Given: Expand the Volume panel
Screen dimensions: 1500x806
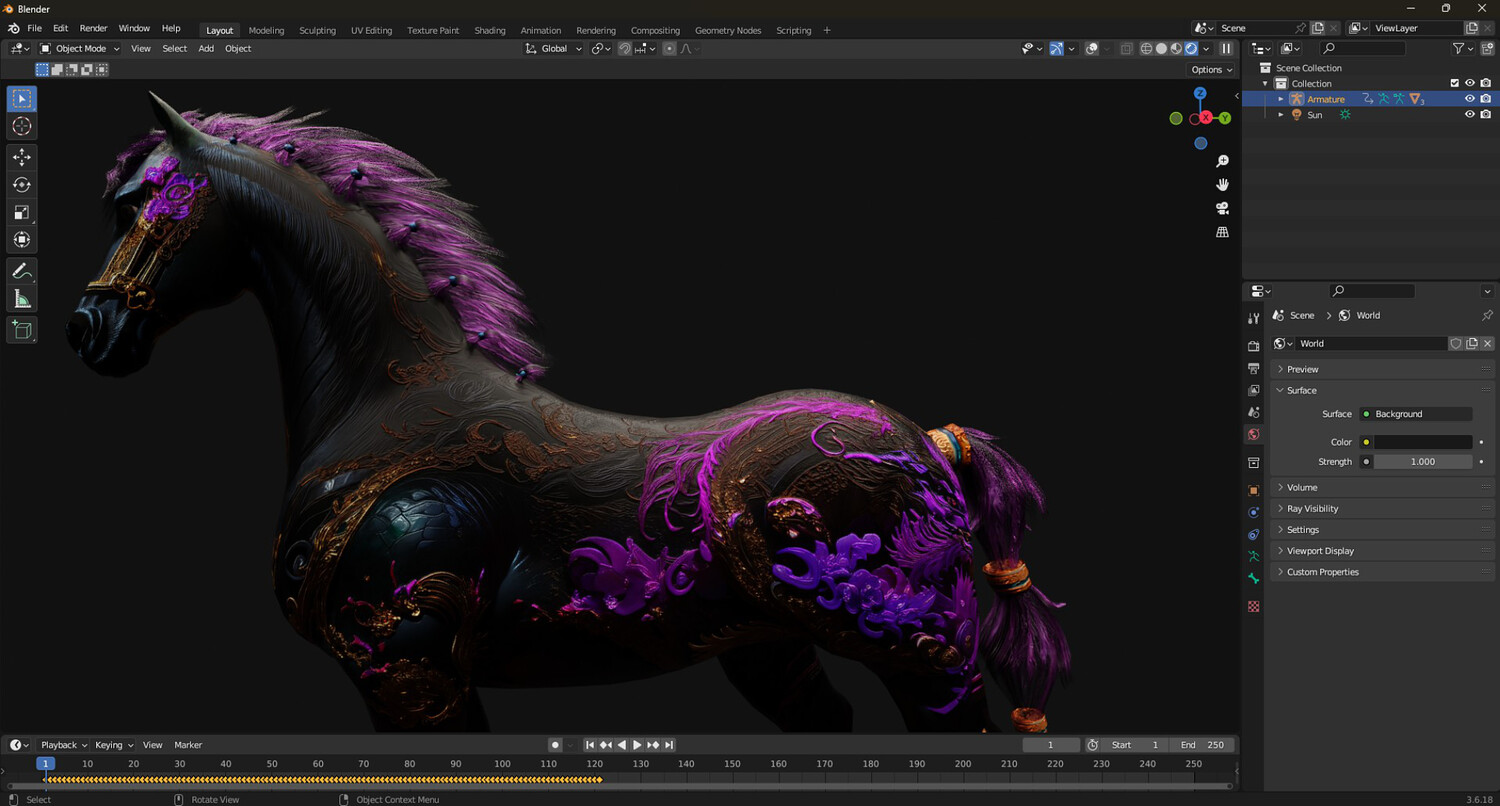Looking at the screenshot, I should (1382, 487).
